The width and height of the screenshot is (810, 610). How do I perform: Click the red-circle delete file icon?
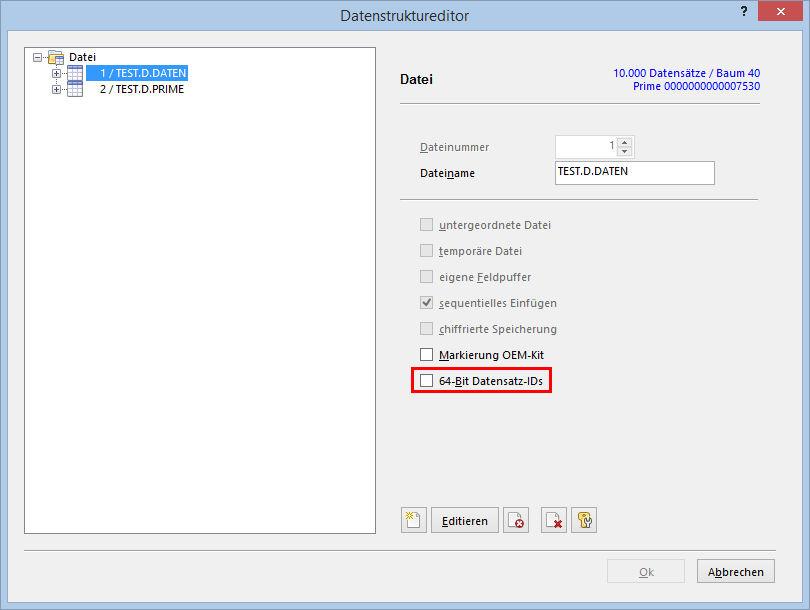point(516,520)
